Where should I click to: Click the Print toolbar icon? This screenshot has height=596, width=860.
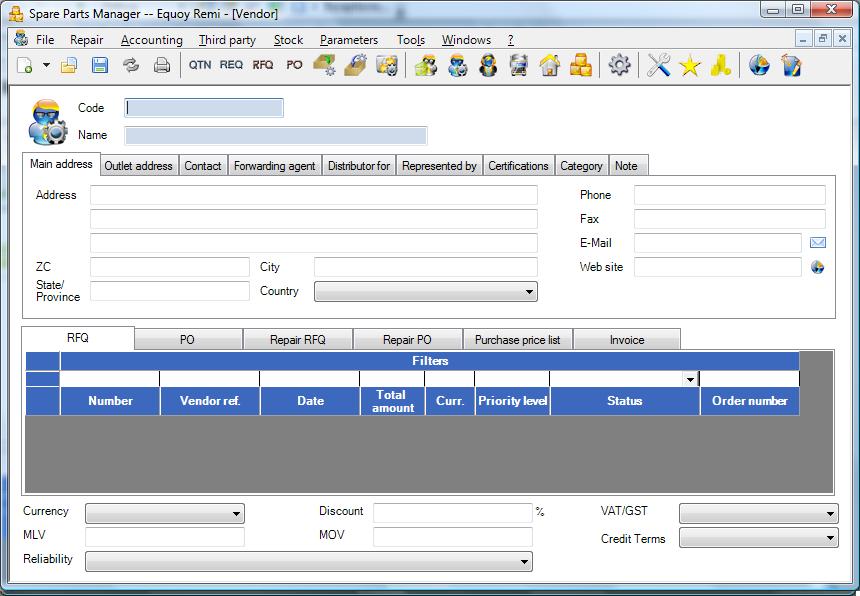click(162, 66)
